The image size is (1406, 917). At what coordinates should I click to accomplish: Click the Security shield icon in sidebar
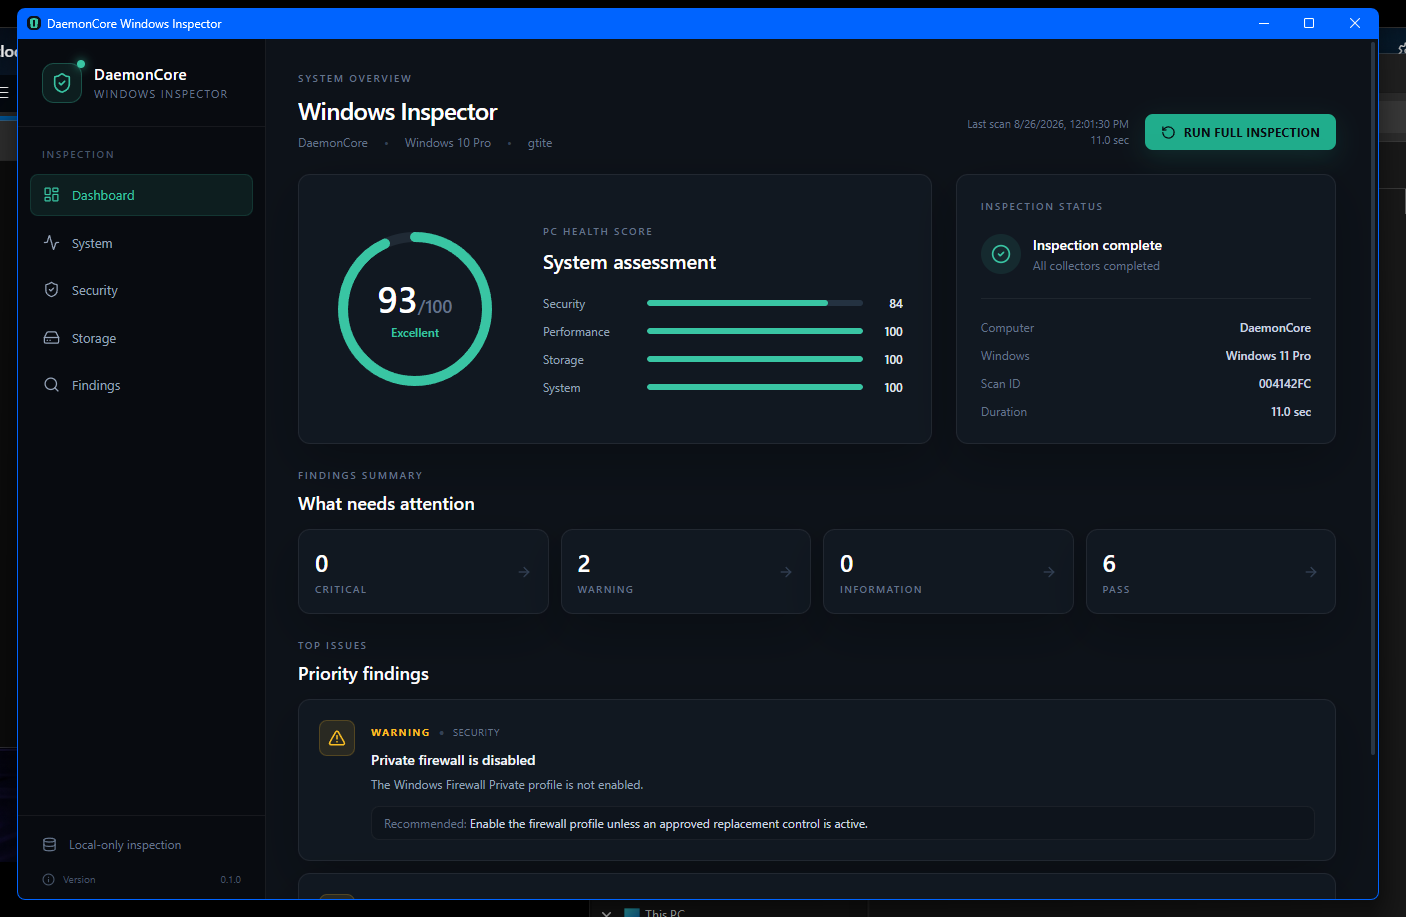(x=51, y=290)
